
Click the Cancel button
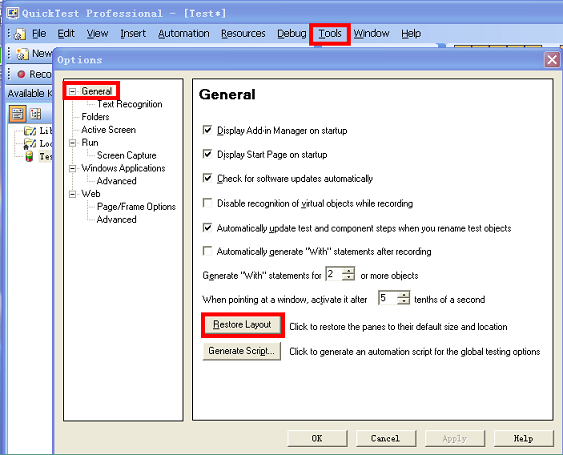[386, 438]
